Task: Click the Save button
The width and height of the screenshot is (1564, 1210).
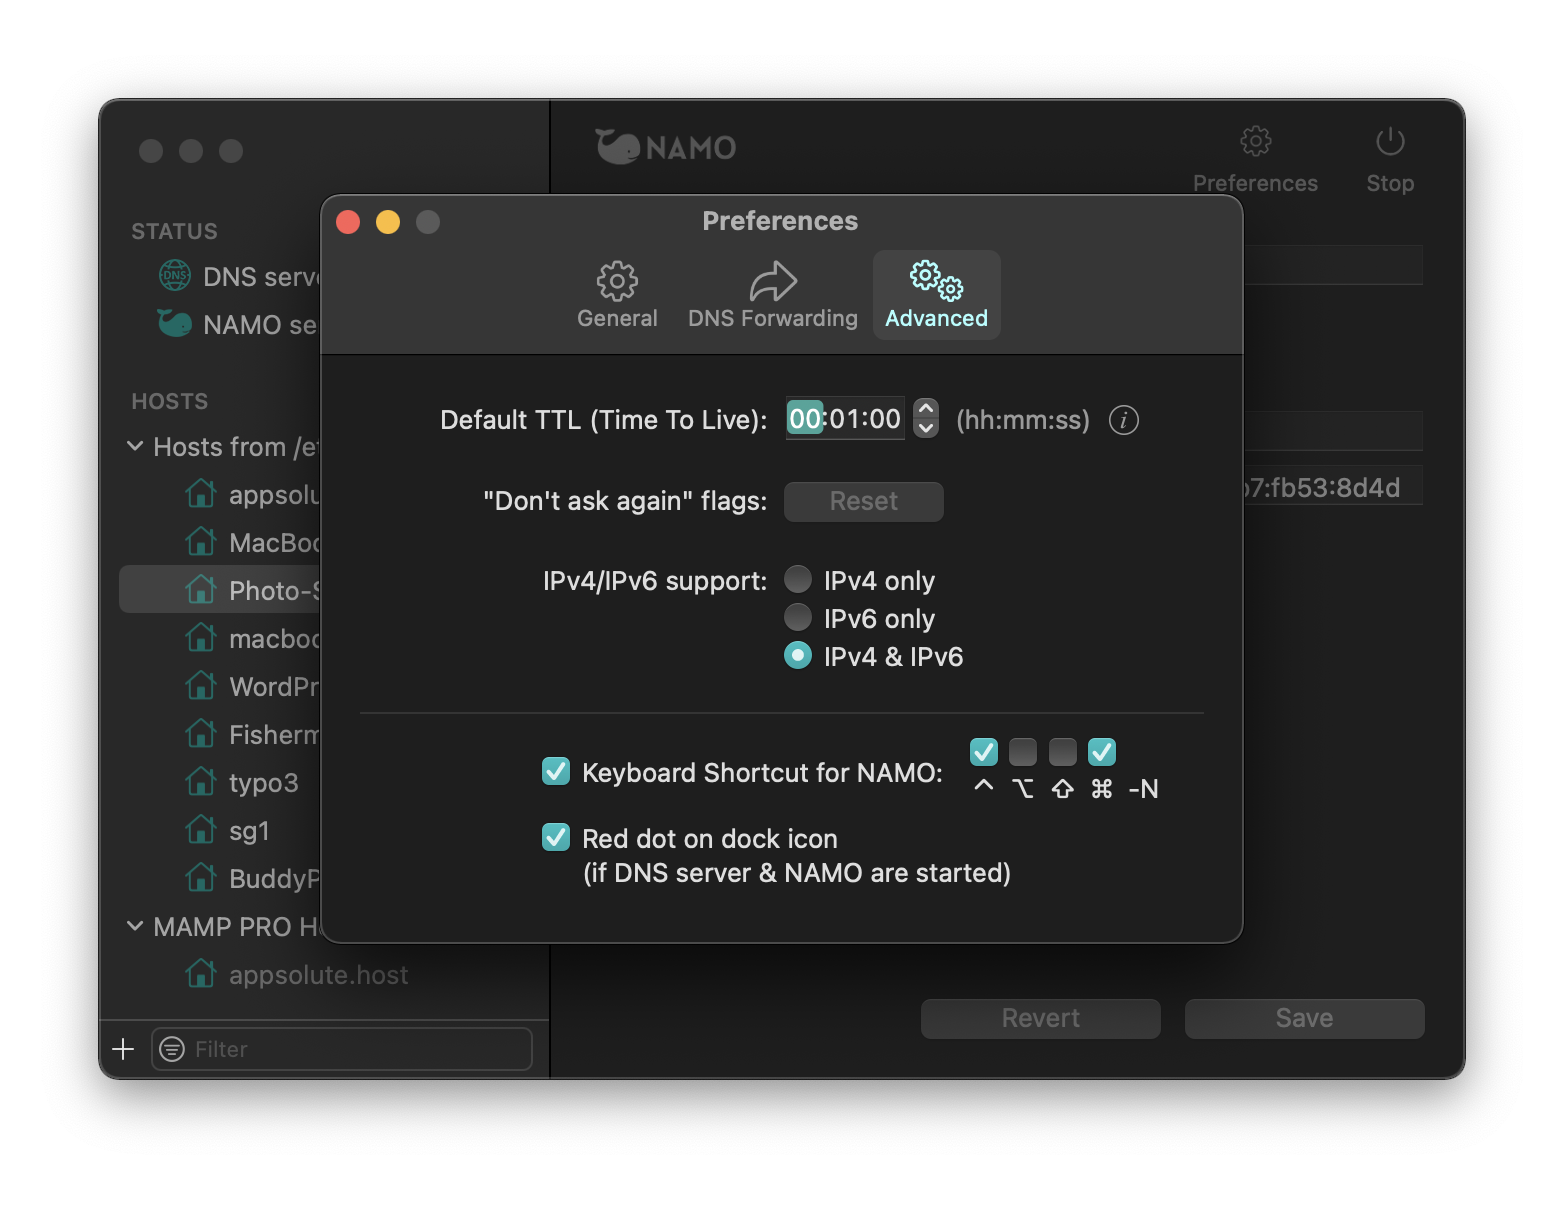Action: pos(1304,1018)
